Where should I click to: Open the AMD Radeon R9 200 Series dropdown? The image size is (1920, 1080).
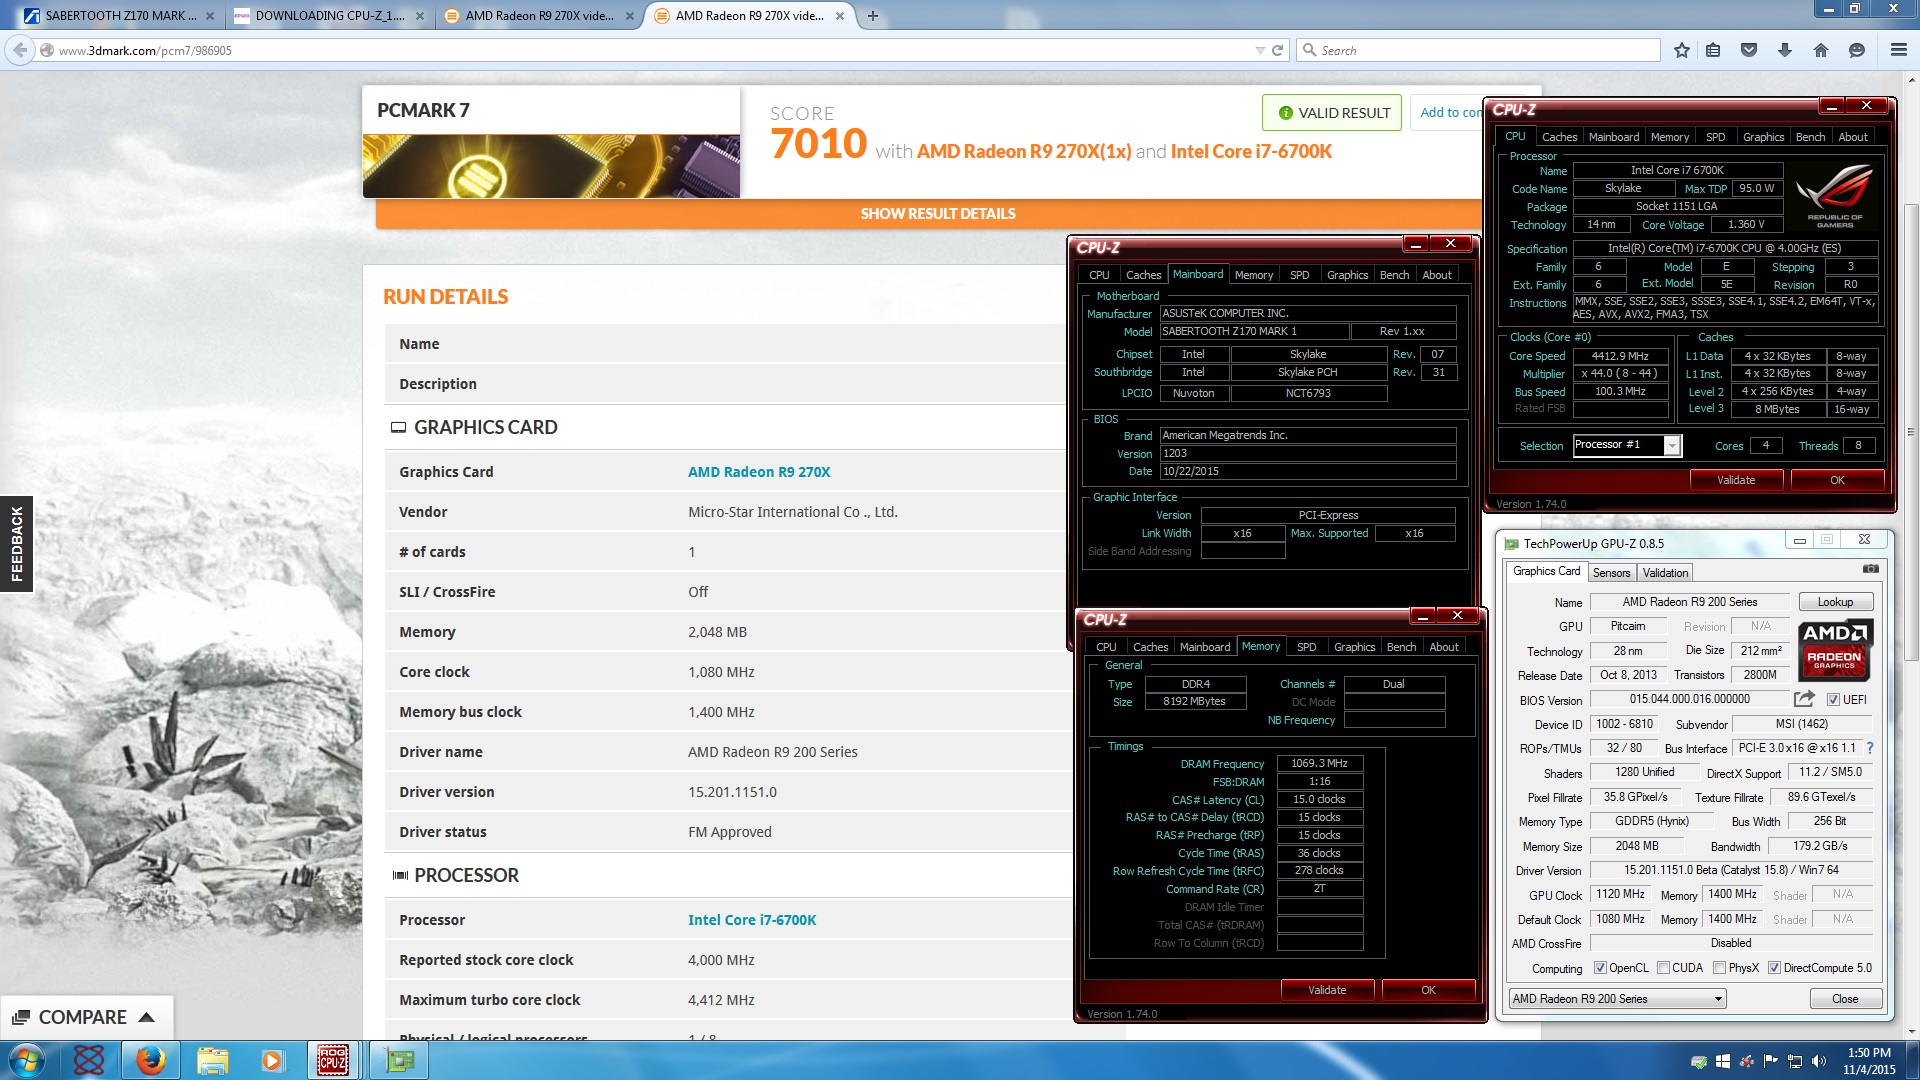[x=1617, y=999]
